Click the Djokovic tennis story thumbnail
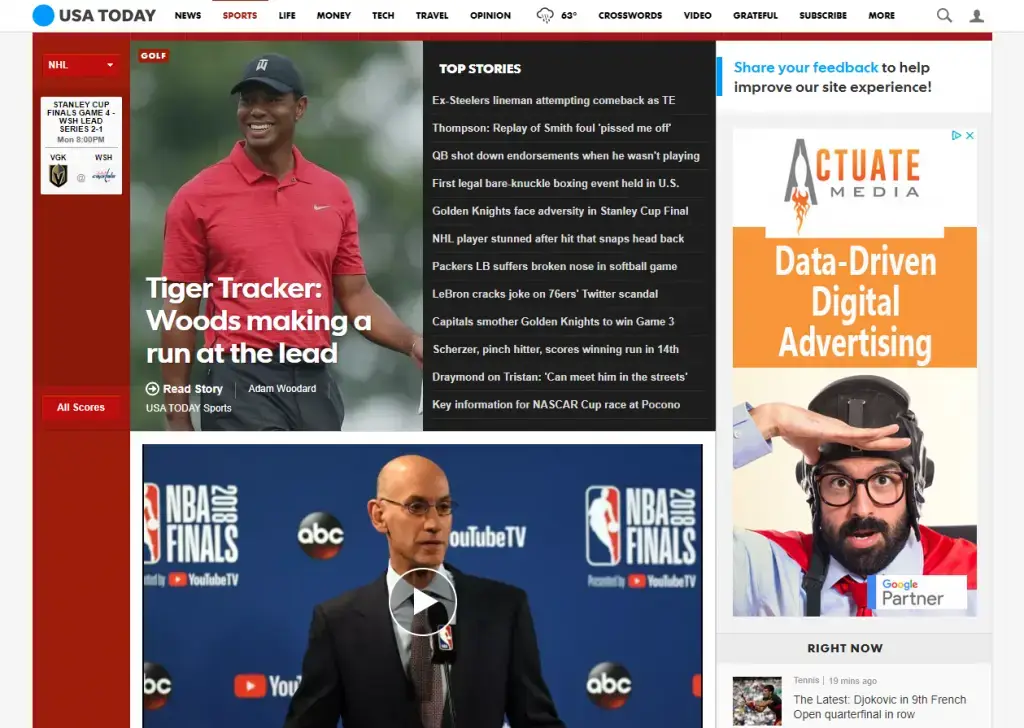Image resolution: width=1024 pixels, height=728 pixels. coord(757,701)
